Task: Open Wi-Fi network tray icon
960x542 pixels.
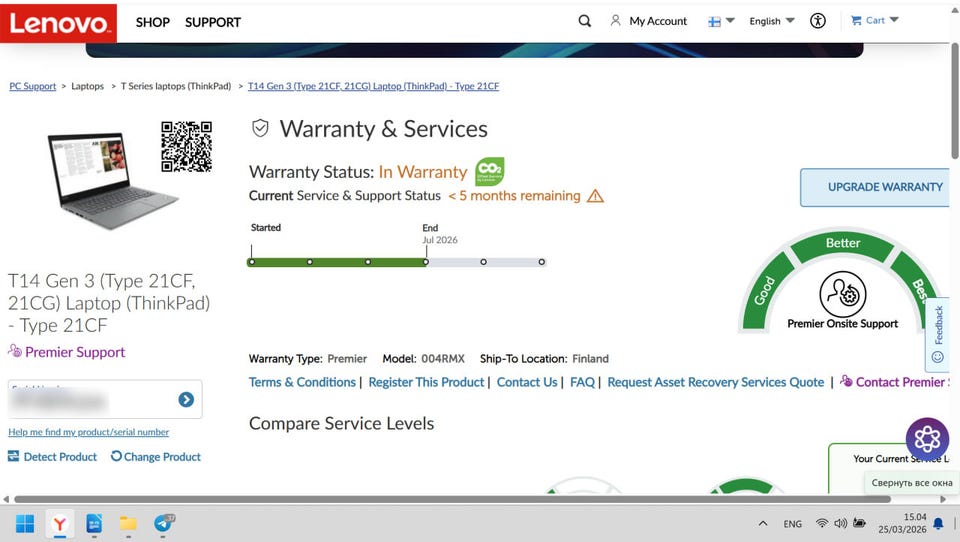Action: pyautogui.click(x=822, y=523)
